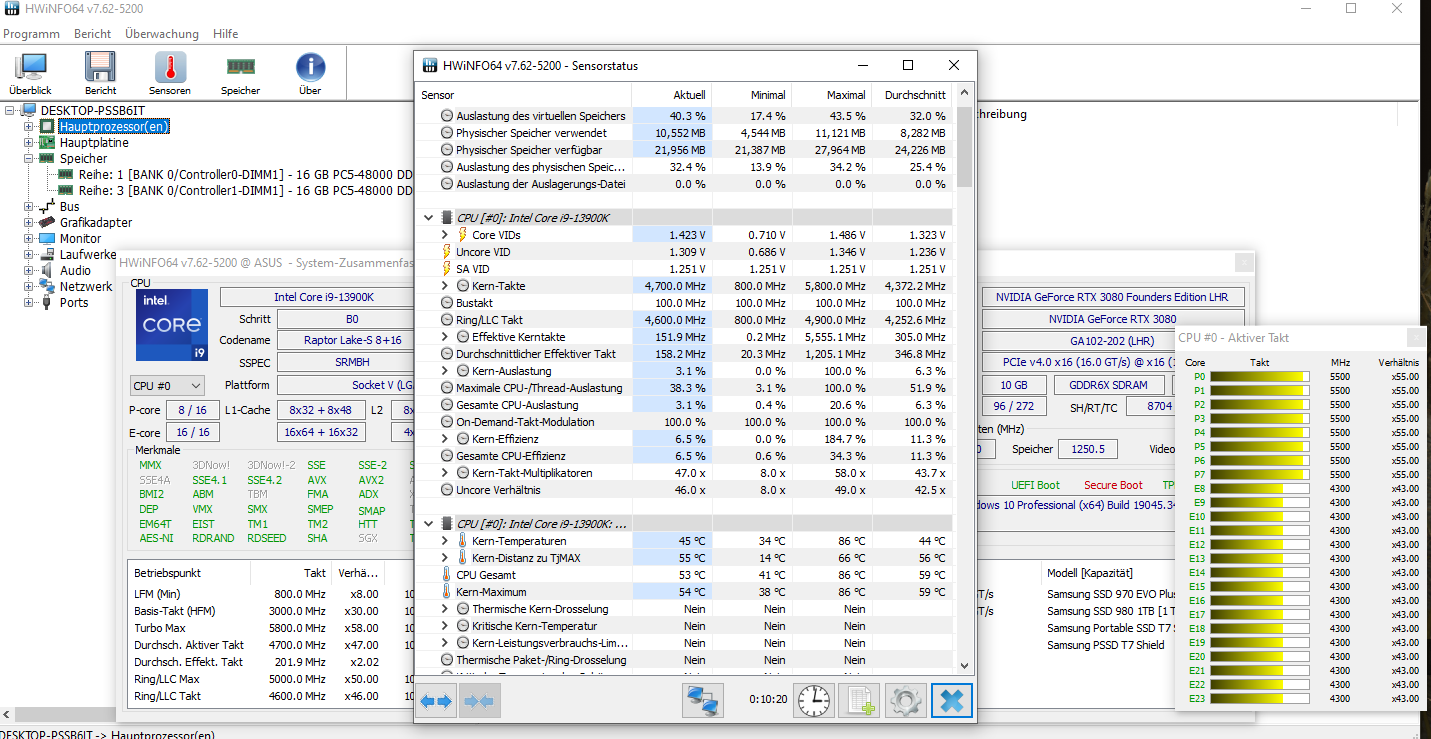Open the Bericht menu in menu bar
This screenshot has height=739, width=1431.
pos(93,34)
